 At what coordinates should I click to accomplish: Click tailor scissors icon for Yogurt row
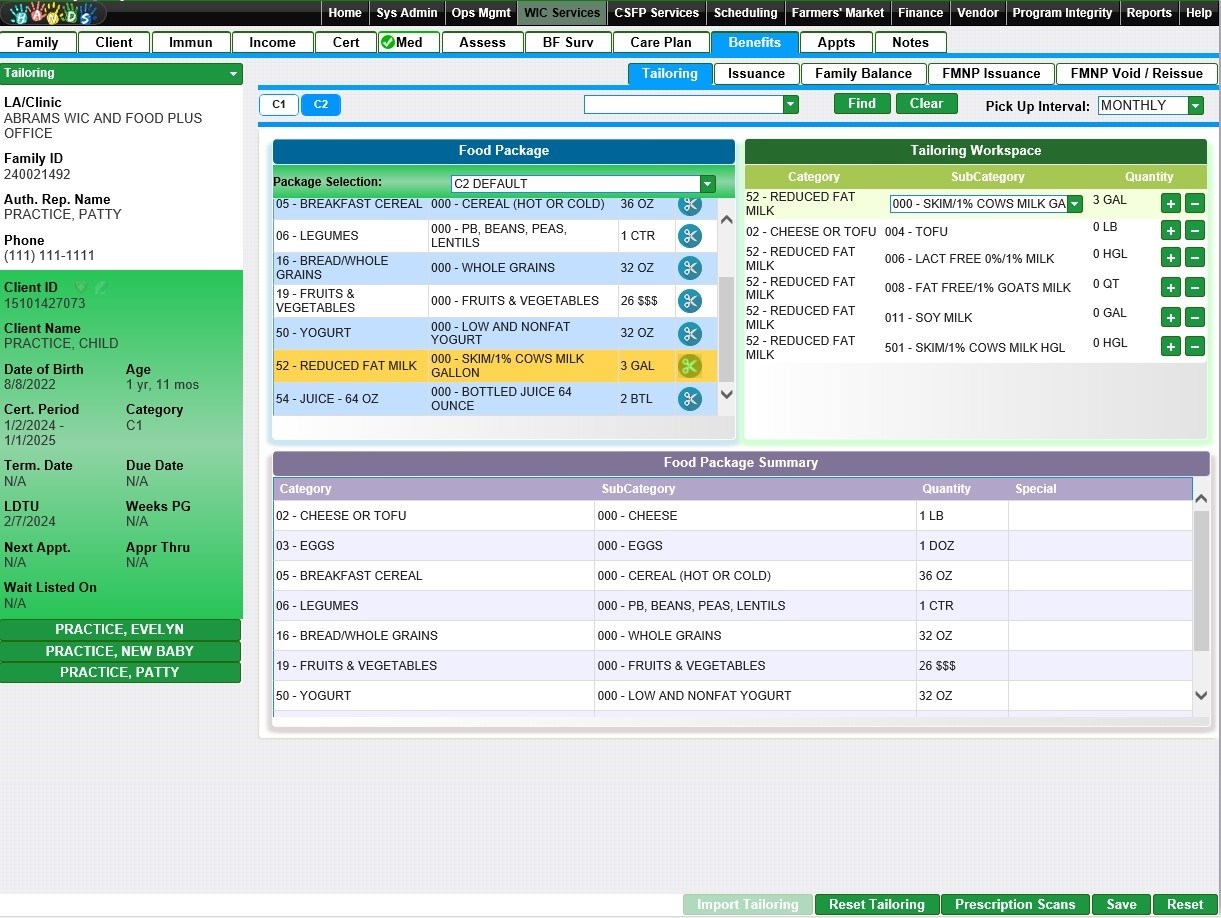(x=690, y=334)
